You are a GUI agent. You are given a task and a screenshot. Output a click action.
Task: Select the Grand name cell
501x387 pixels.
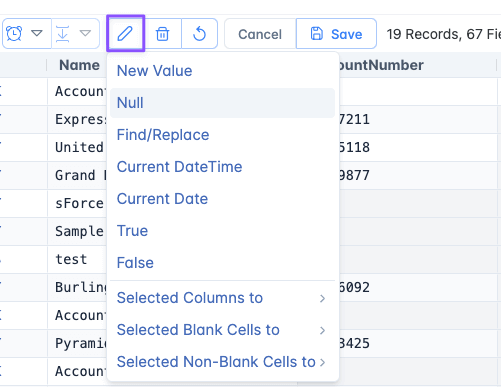(x=77, y=175)
